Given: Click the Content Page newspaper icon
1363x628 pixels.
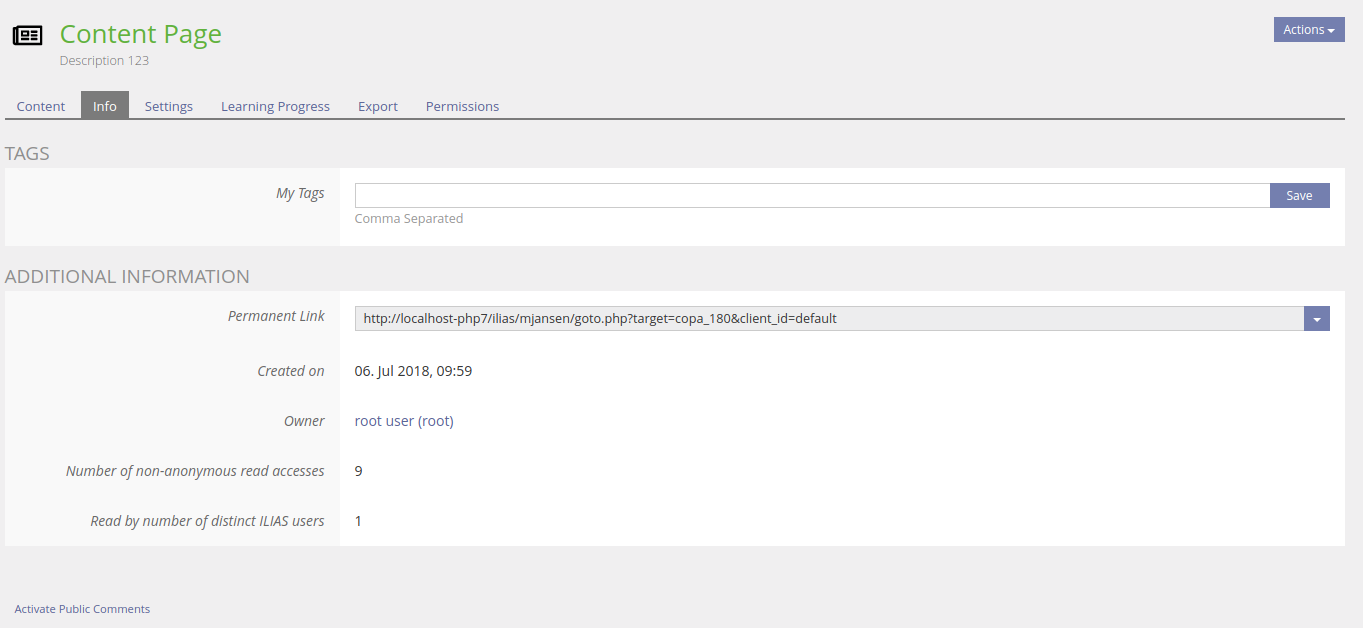Looking at the screenshot, I should click(27, 36).
